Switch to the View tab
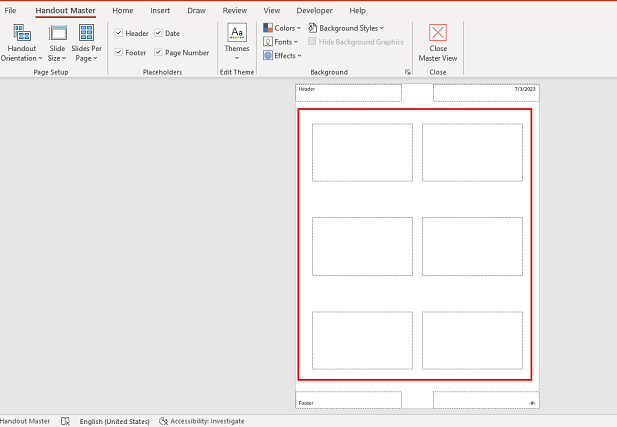This screenshot has height=427, width=617. click(272, 11)
